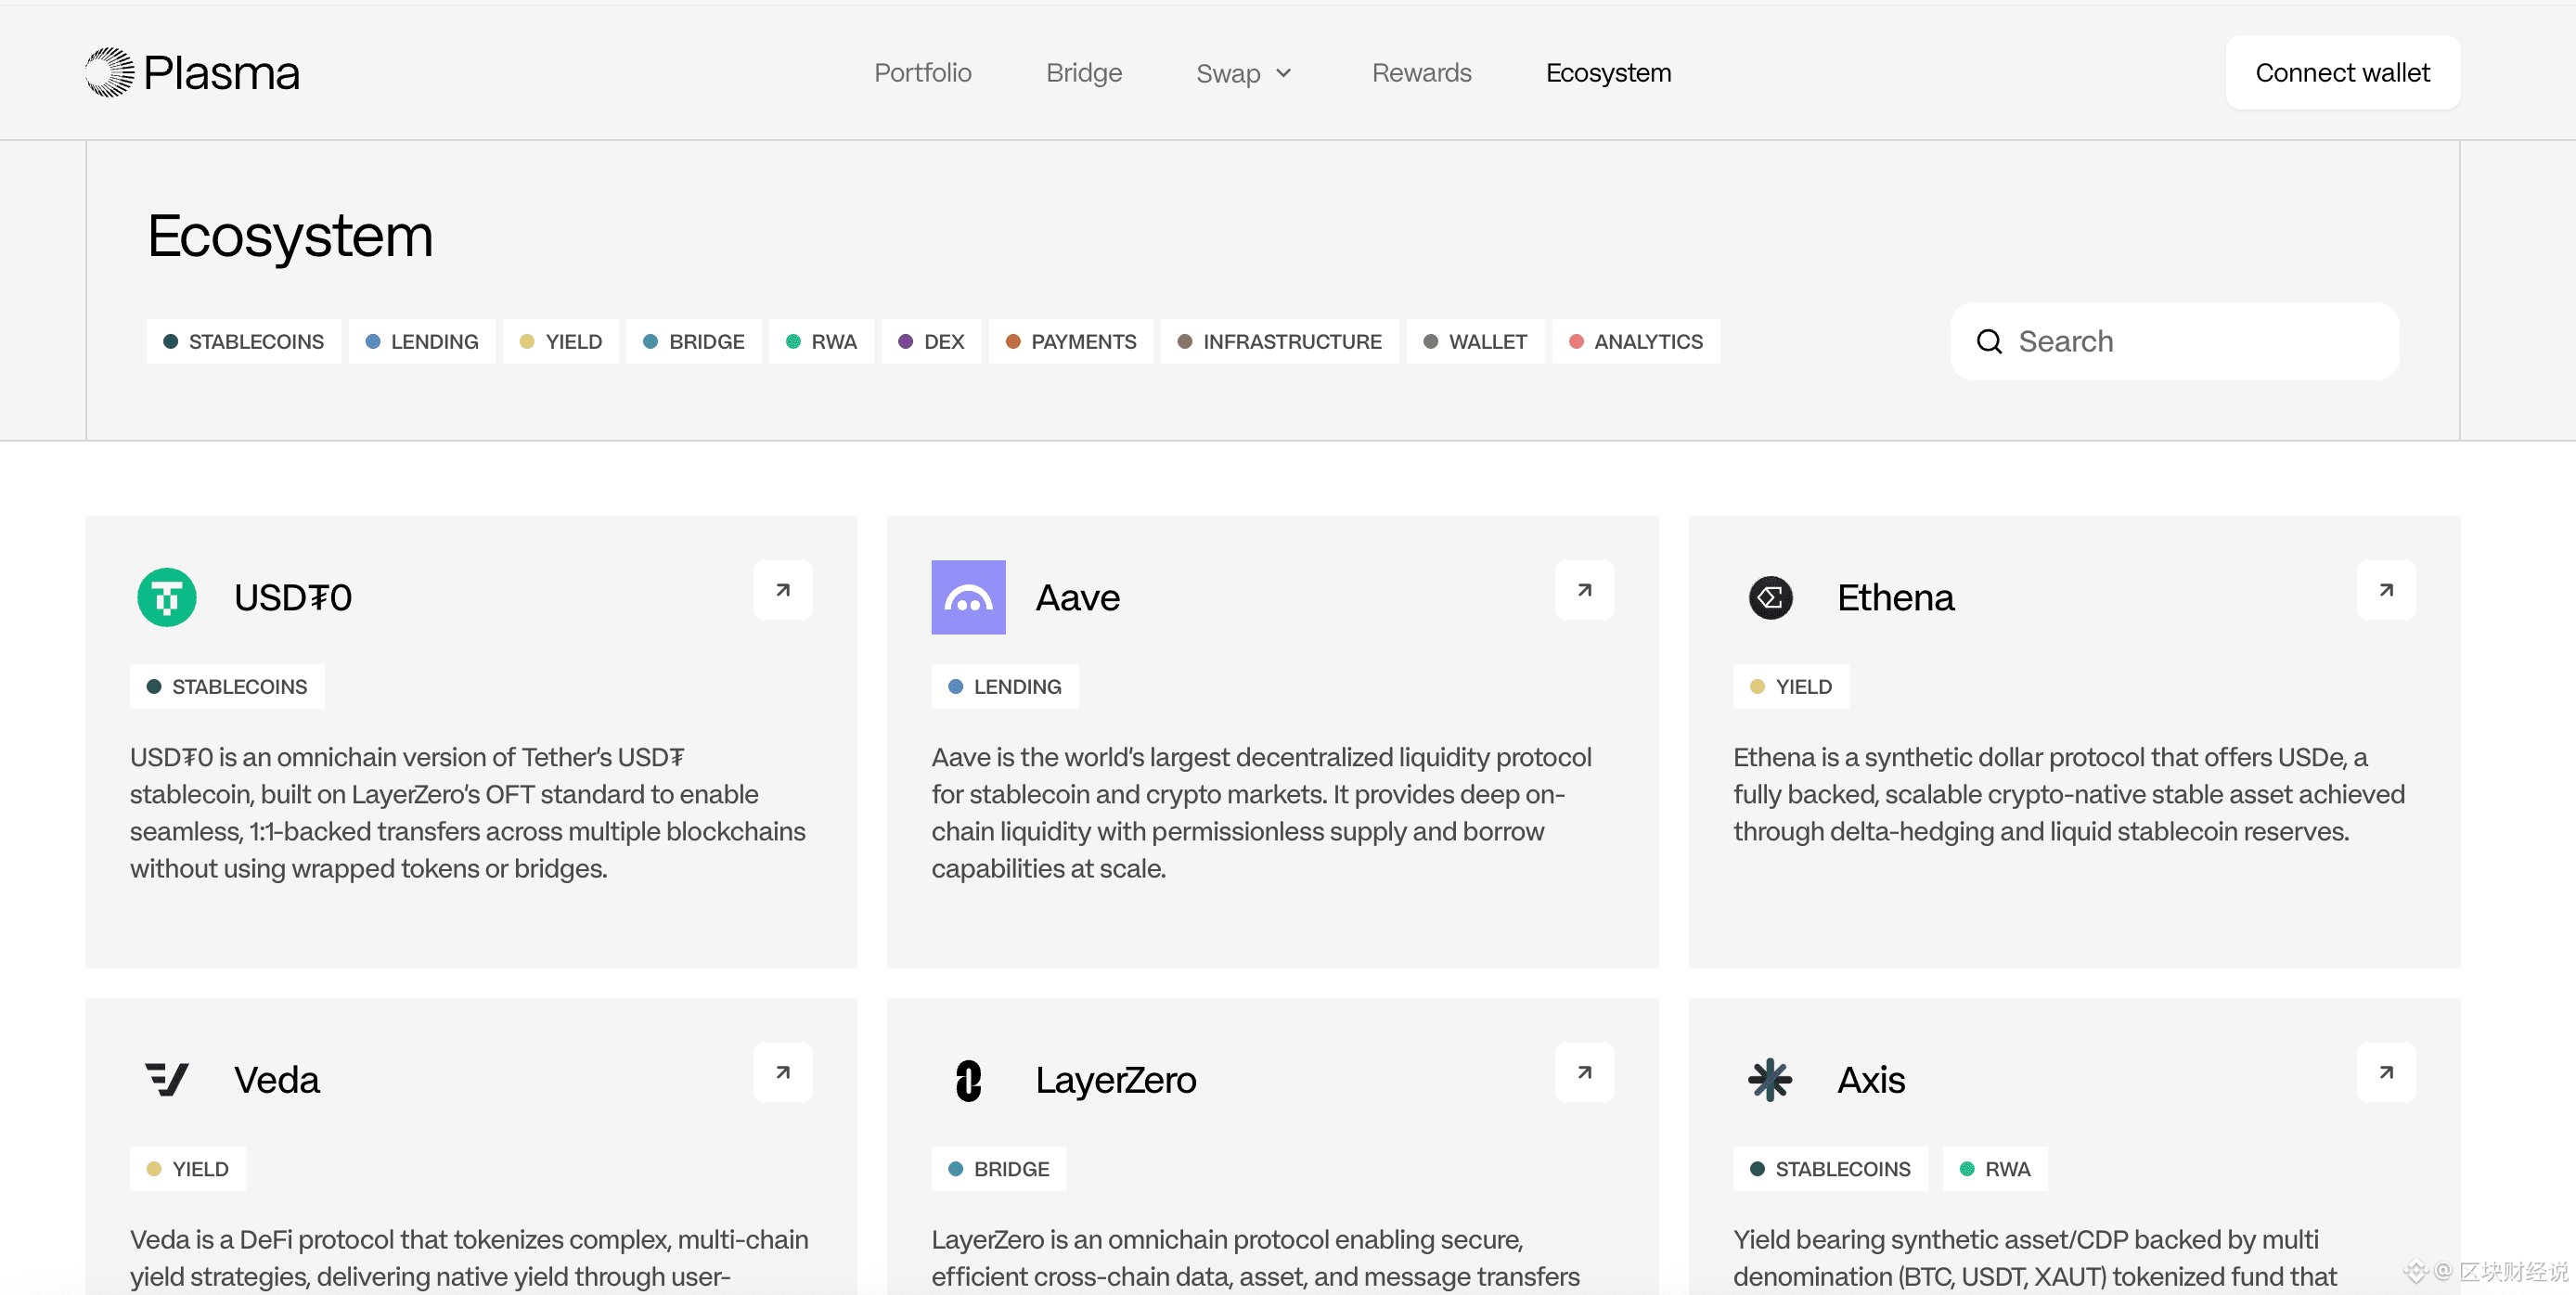This screenshot has height=1295, width=2576.
Task: Click the Aave purple ghost logo
Action: click(x=968, y=597)
